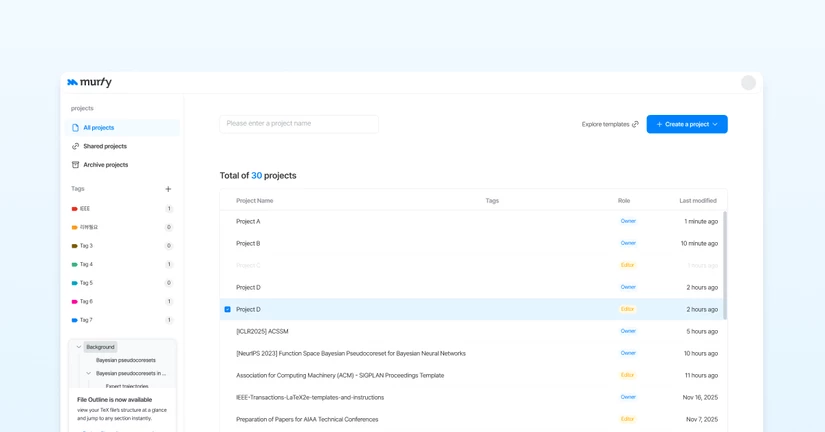
Task: Open Explore templates link
Action: pyautogui.click(x=610, y=124)
